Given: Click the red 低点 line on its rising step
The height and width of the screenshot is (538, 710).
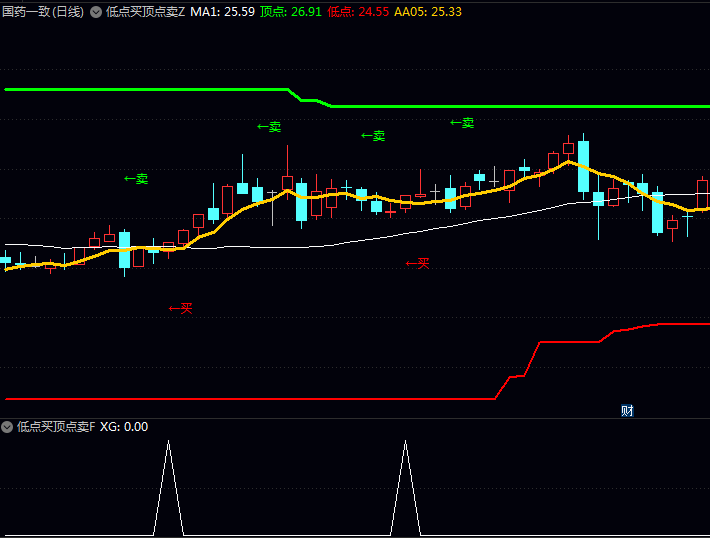Looking at the screenshot, I should pos(530,358).
